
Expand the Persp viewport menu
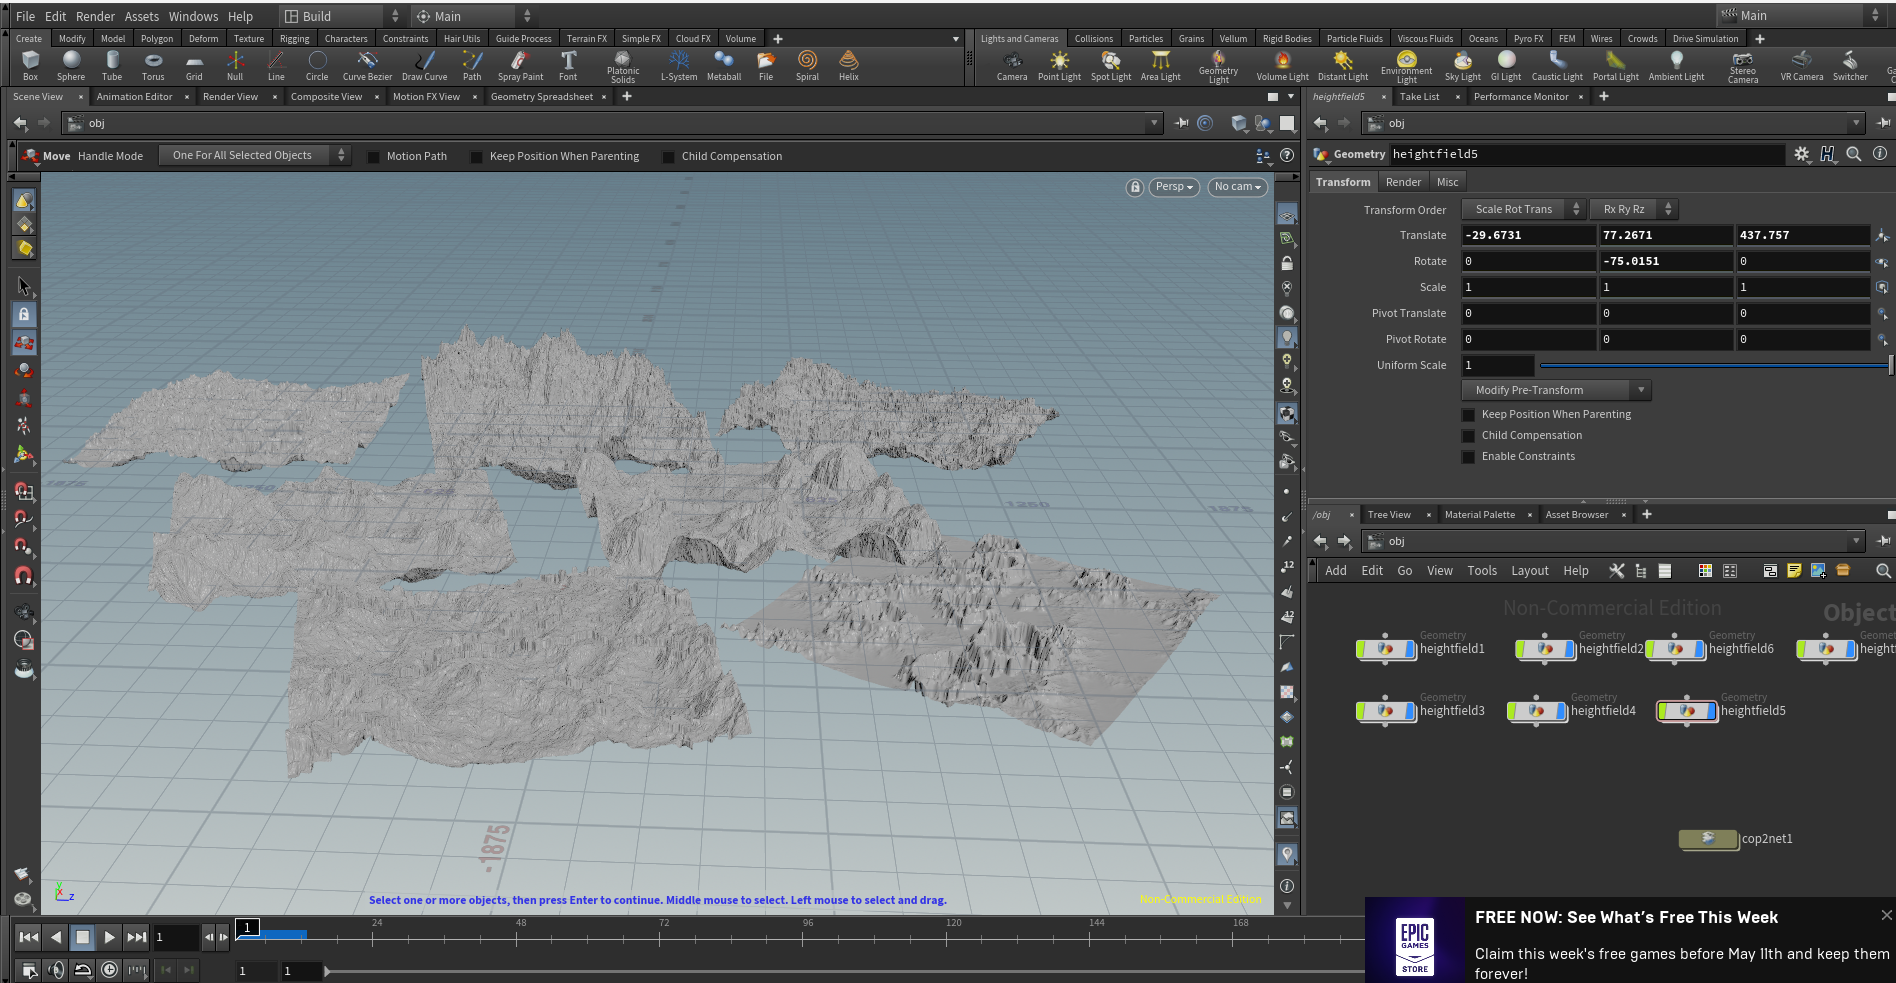[x=1174, y=187]
